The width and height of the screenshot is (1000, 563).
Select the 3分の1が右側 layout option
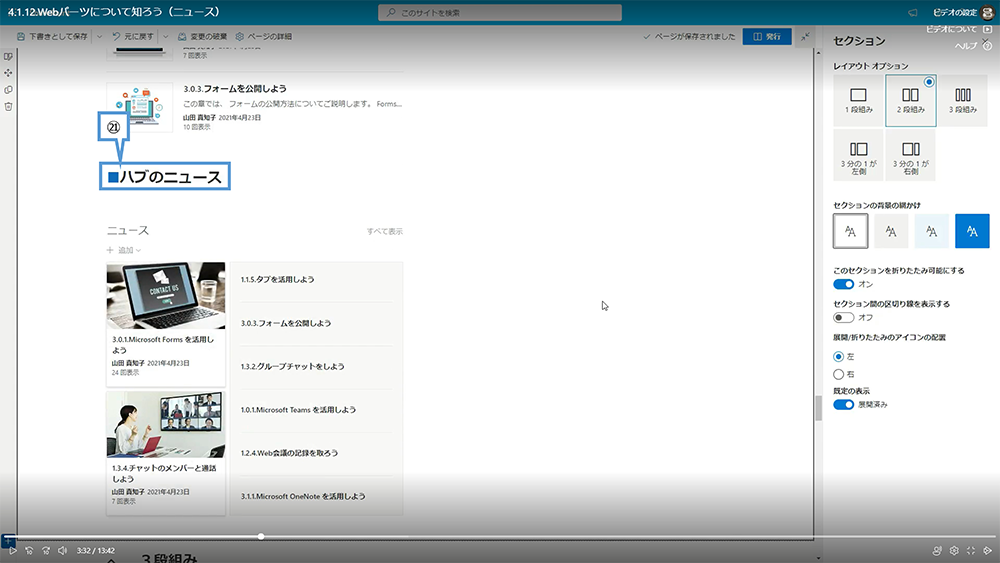[x=910, y=155]
